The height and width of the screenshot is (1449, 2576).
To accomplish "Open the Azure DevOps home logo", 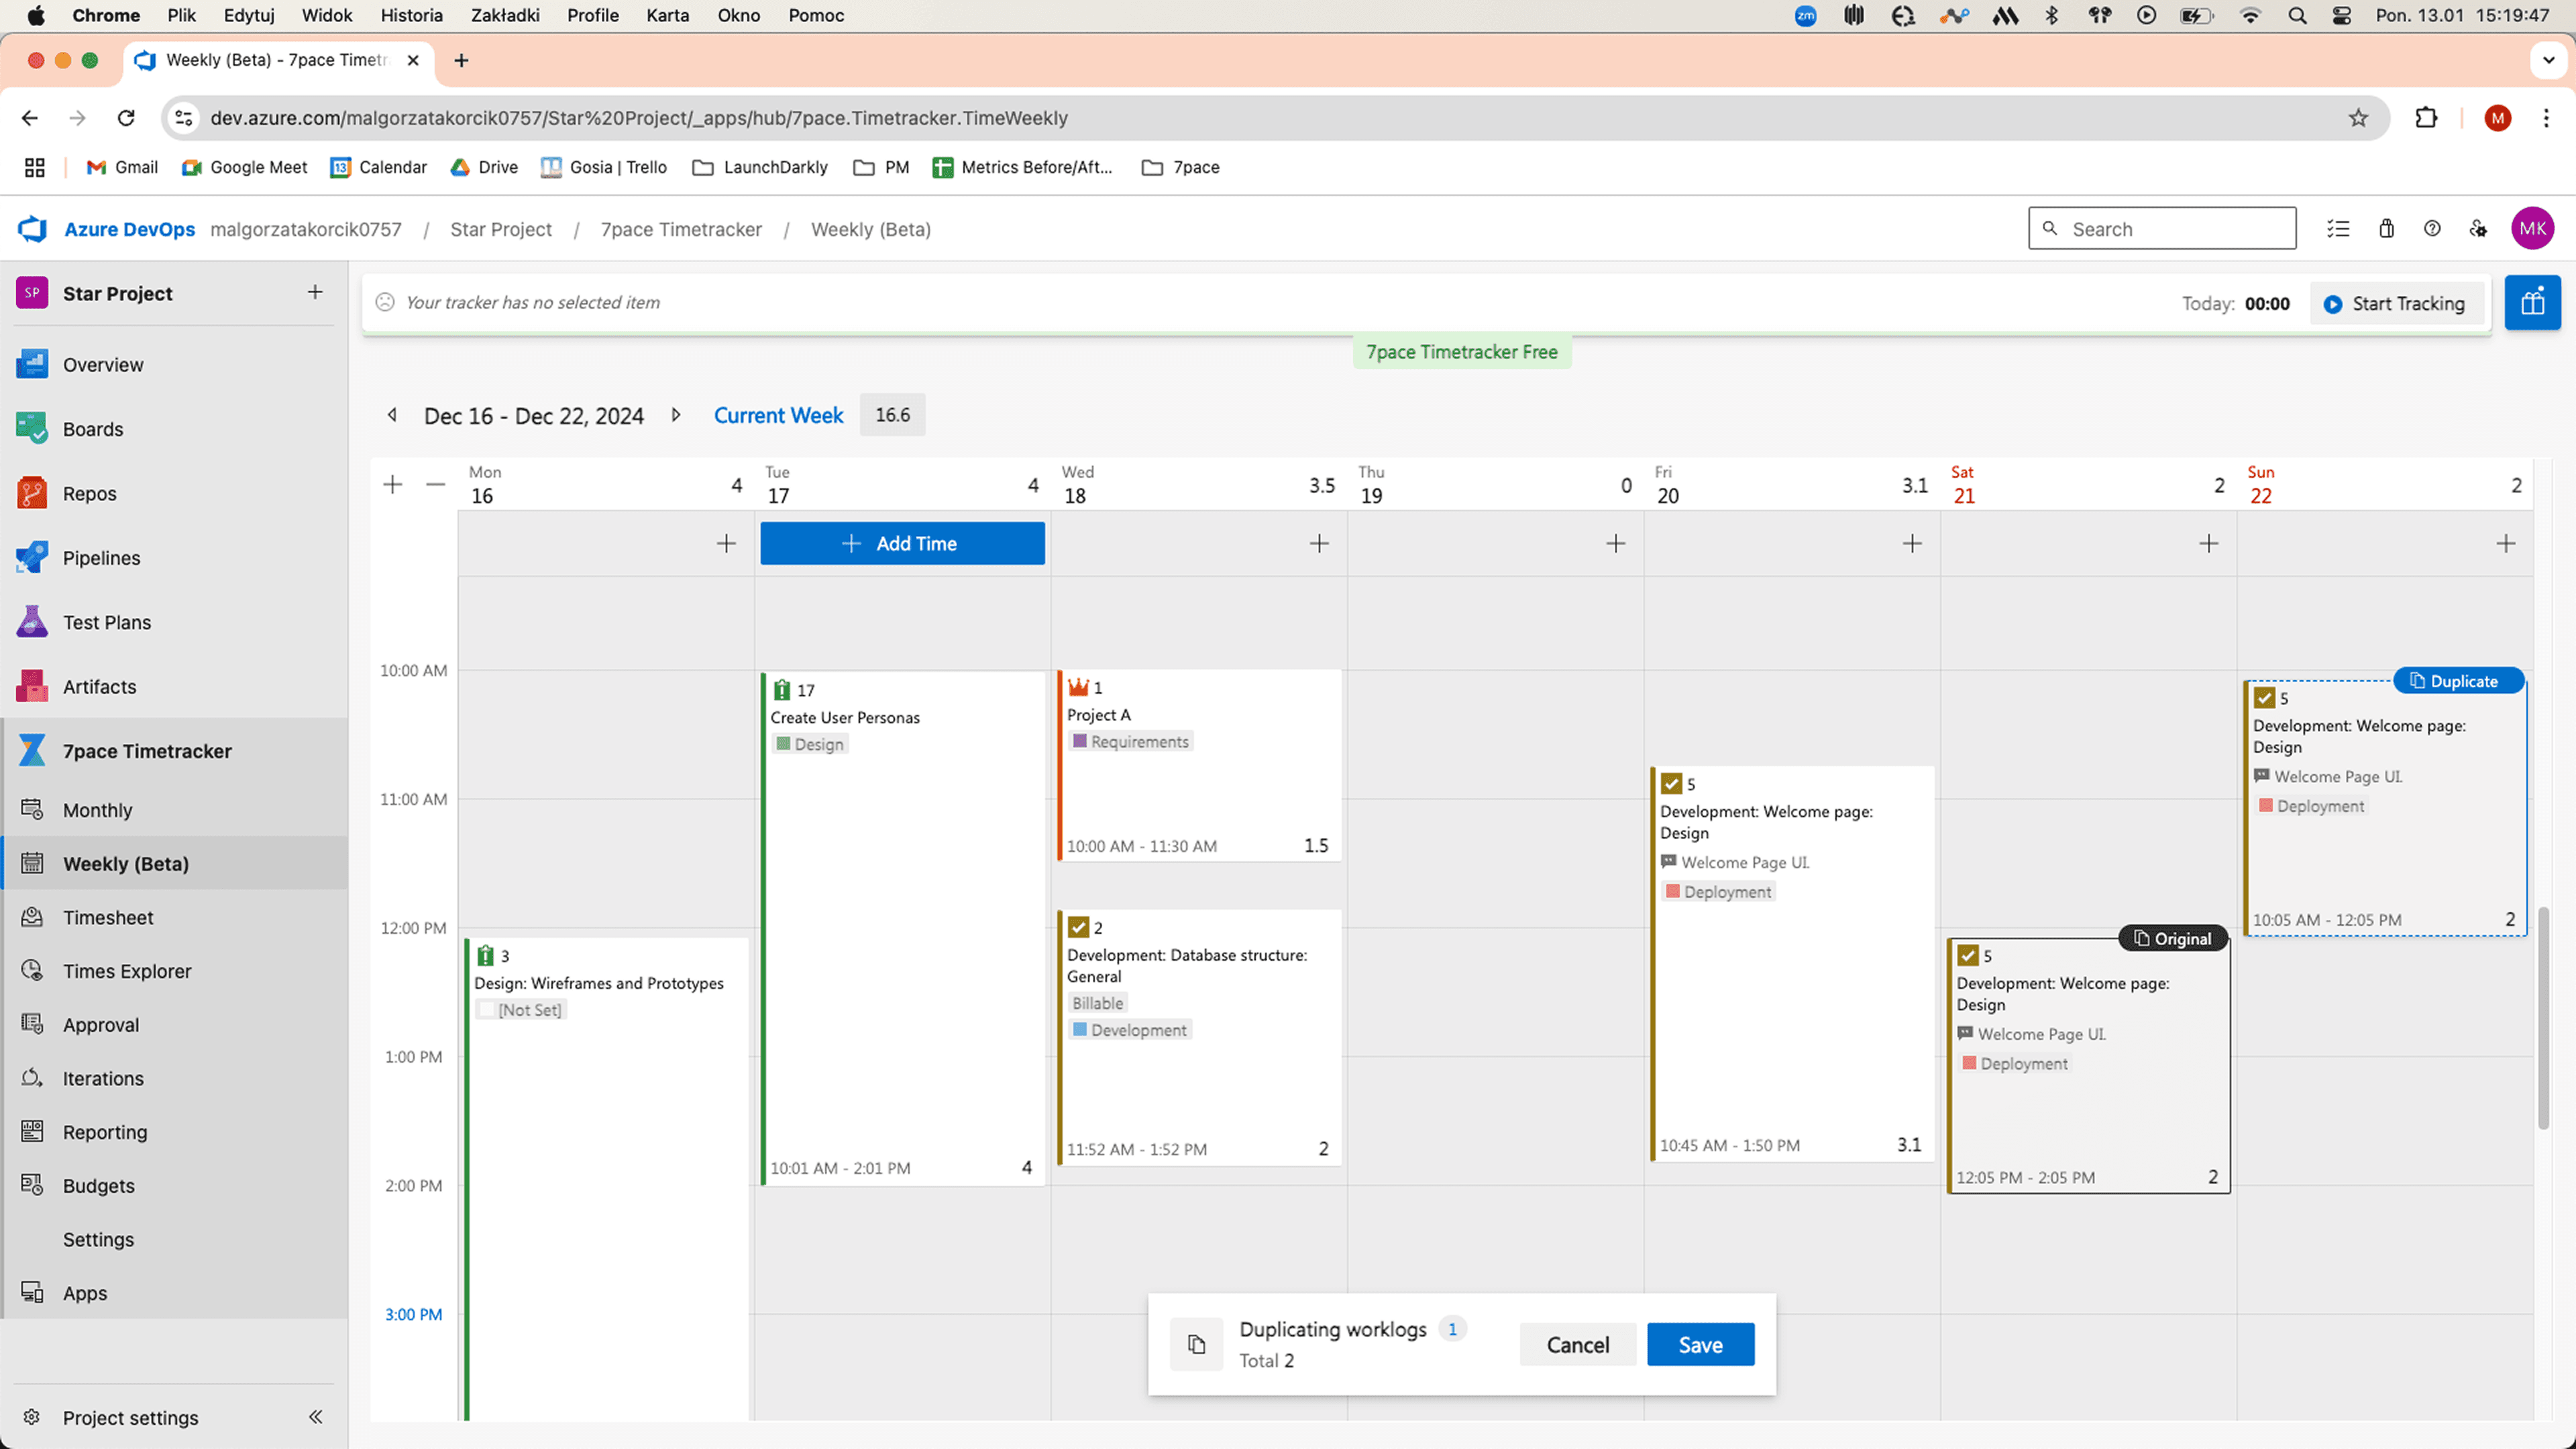I will 32,229.
